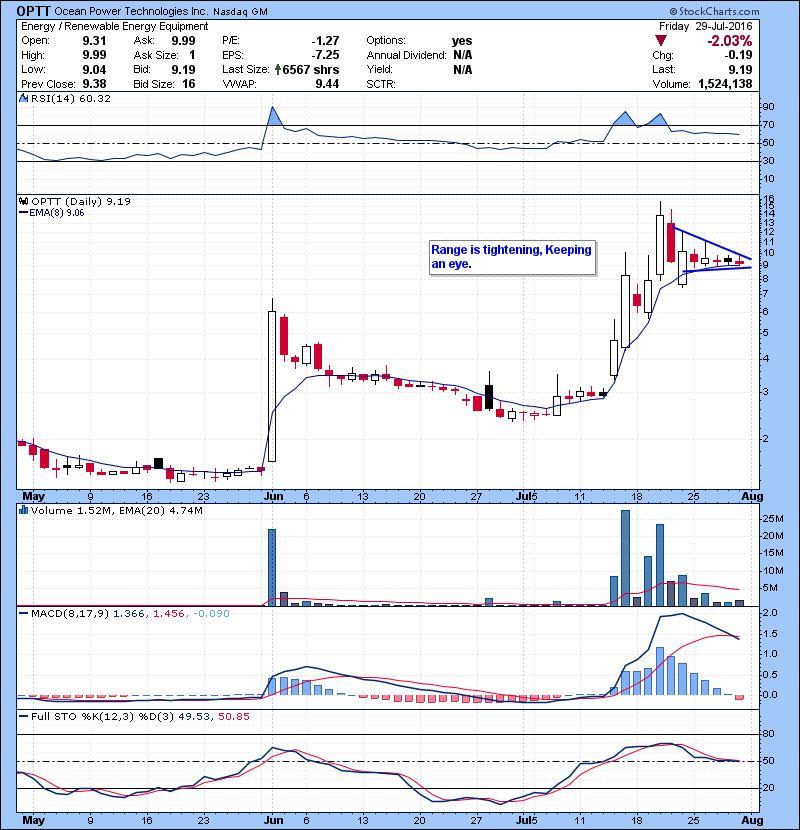Click the OPTT ticker symbol in header
800x830 pixels.
click(x=34, y=11)
